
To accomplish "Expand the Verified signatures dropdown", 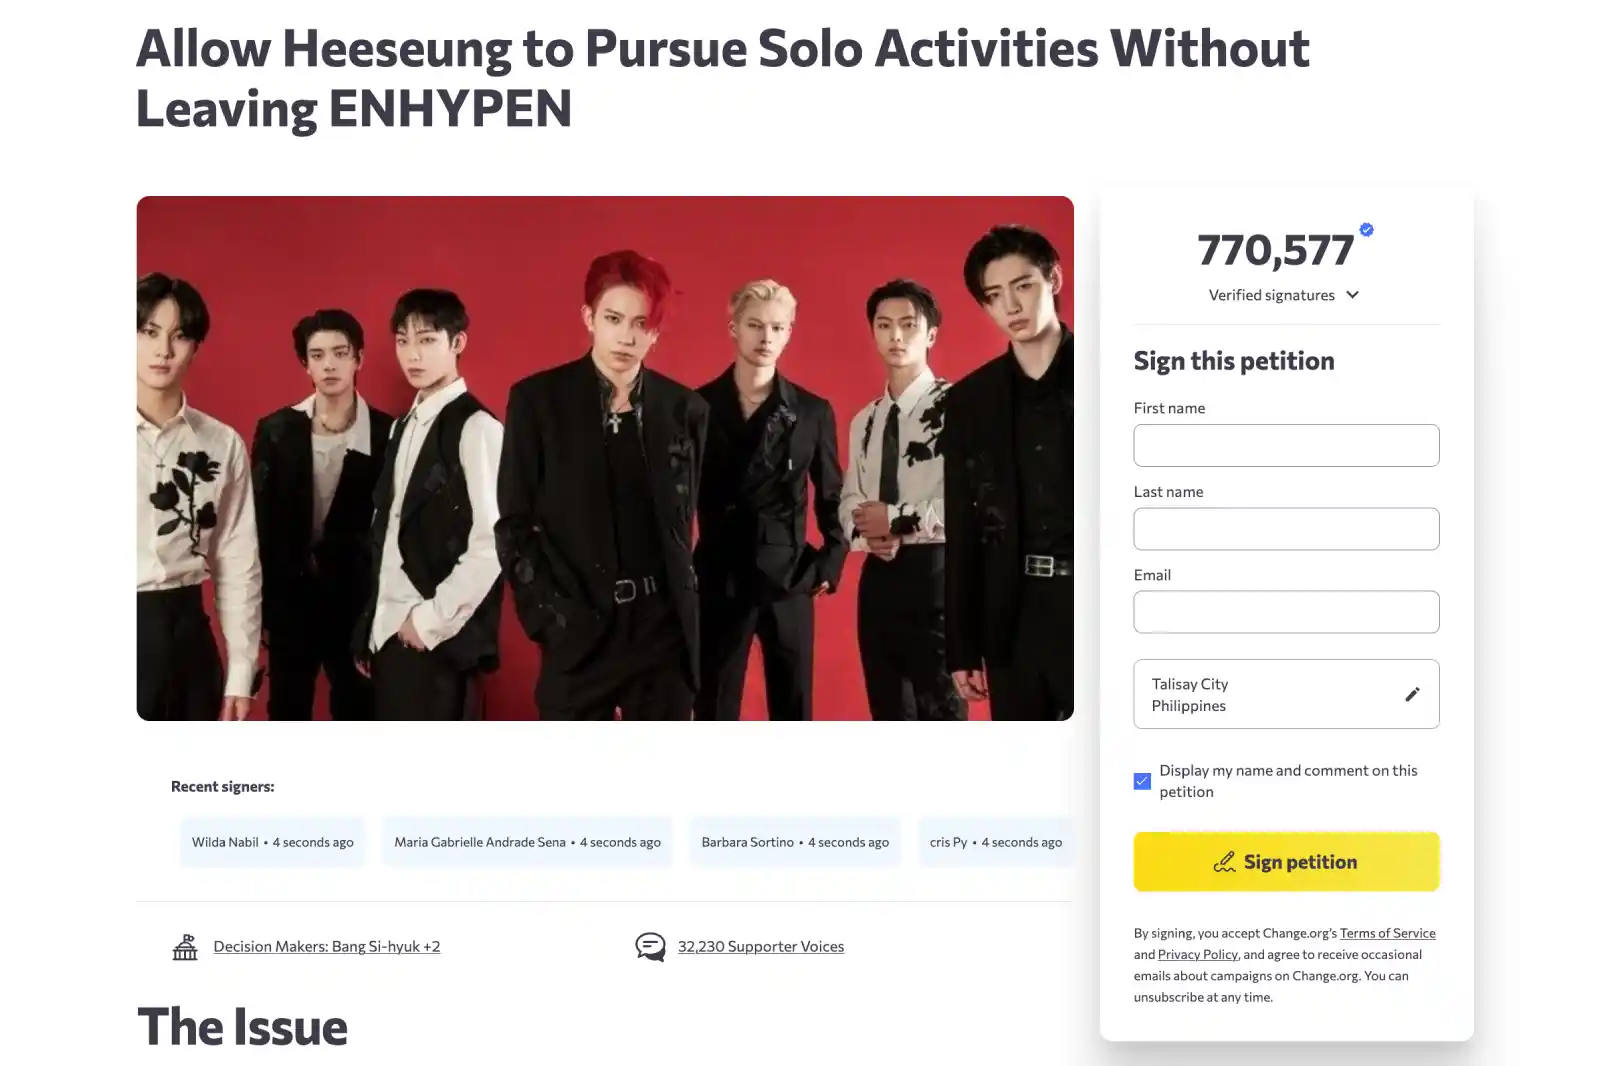I will tap(1353, 295).
